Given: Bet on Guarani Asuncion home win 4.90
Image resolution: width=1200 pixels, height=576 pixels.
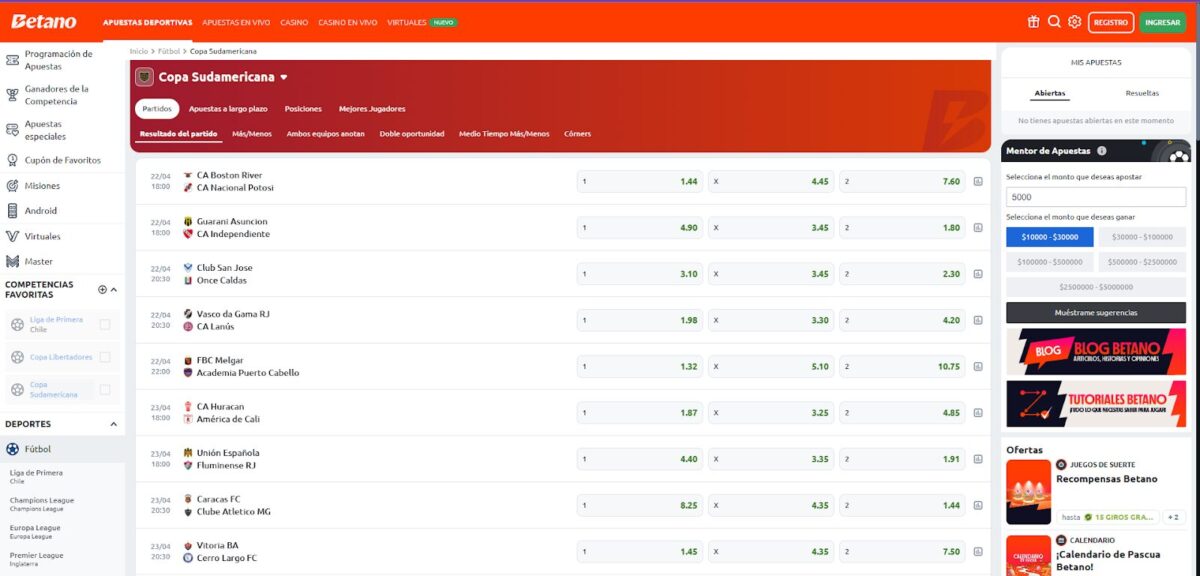Looking at the screenshot, I should 640,228.
